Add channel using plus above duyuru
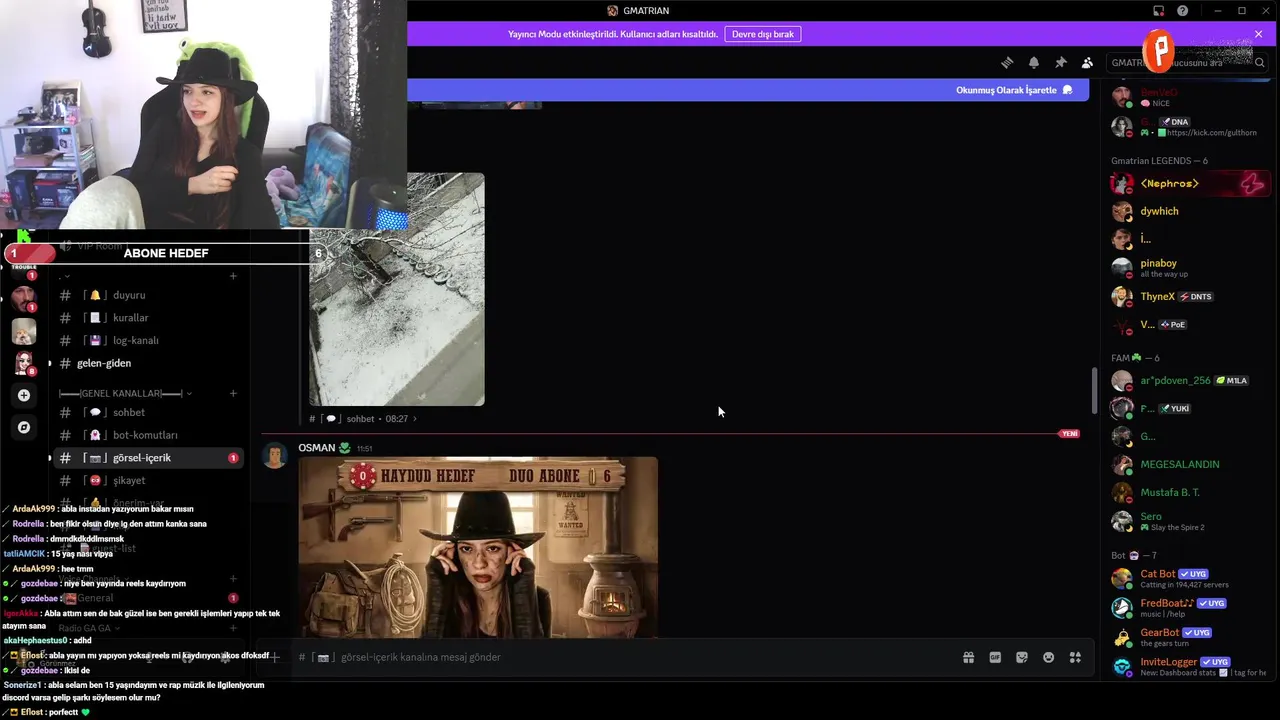 point(233,276)
